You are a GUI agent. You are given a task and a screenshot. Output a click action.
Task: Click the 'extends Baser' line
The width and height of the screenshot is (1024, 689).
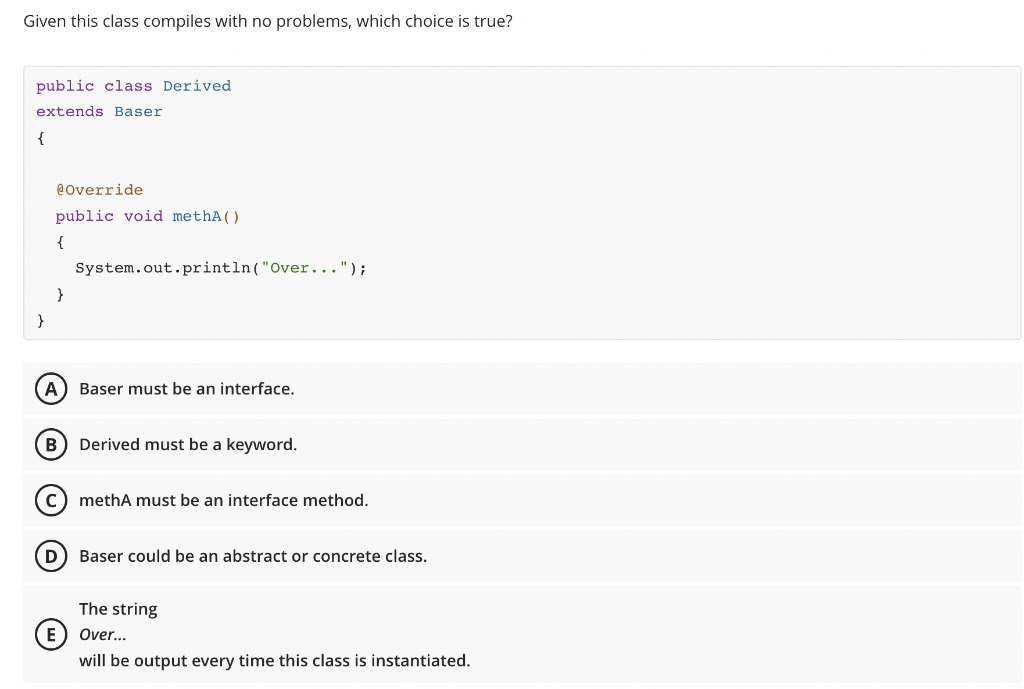tap(97, 111)
